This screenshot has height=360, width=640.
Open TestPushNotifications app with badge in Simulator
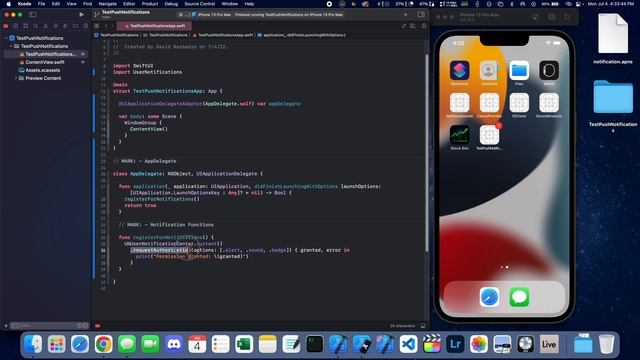coord(489,135)
